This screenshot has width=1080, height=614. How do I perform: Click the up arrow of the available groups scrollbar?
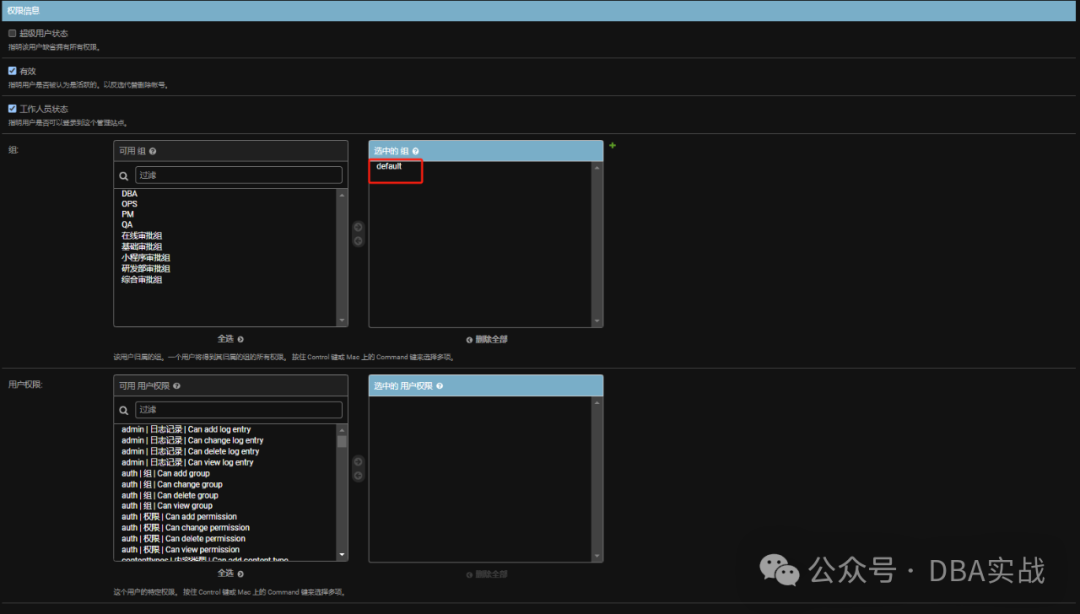pos(342,195)
